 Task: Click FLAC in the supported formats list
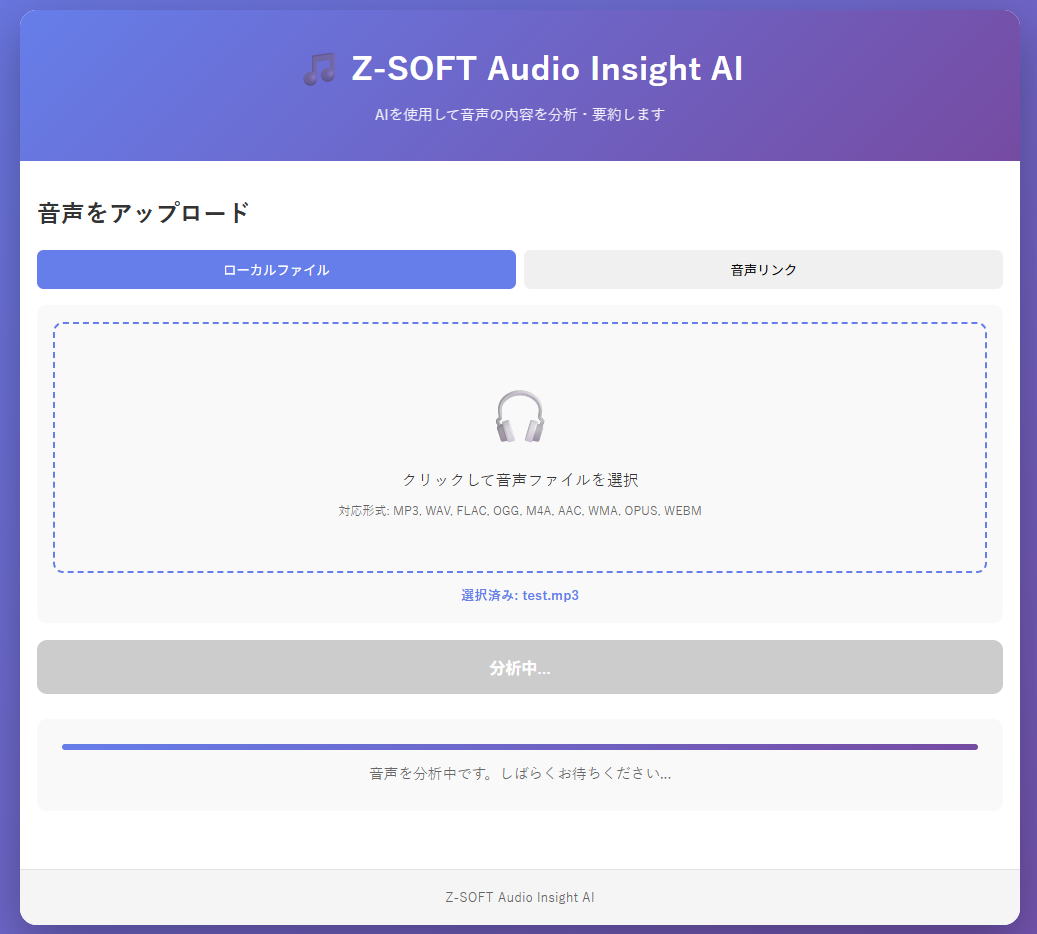pyautogui.click(x=471, y=511)
